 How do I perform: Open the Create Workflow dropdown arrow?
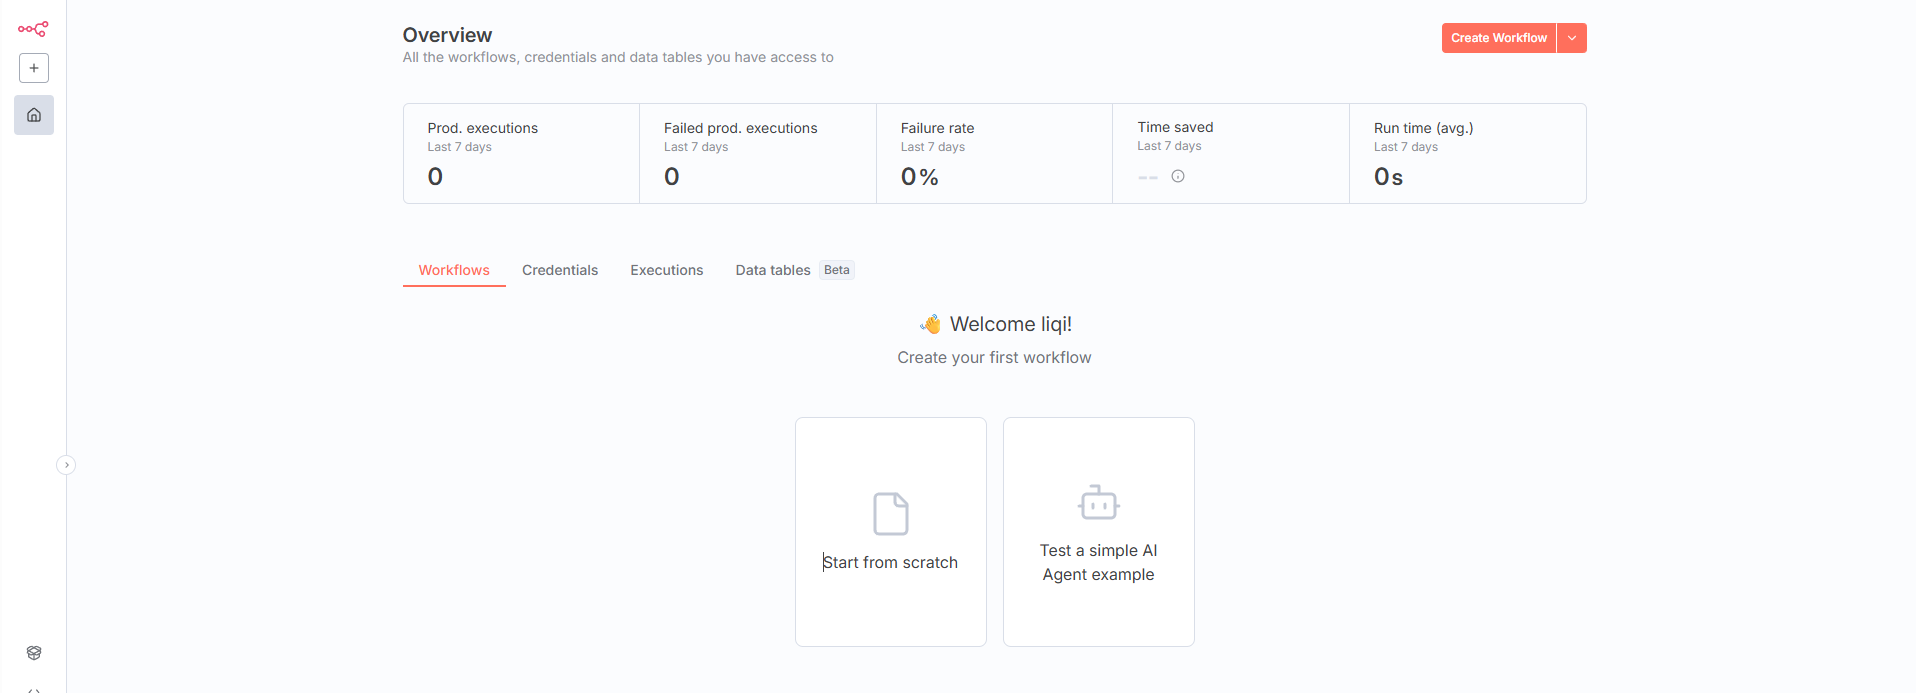[x=1572, y=38]
